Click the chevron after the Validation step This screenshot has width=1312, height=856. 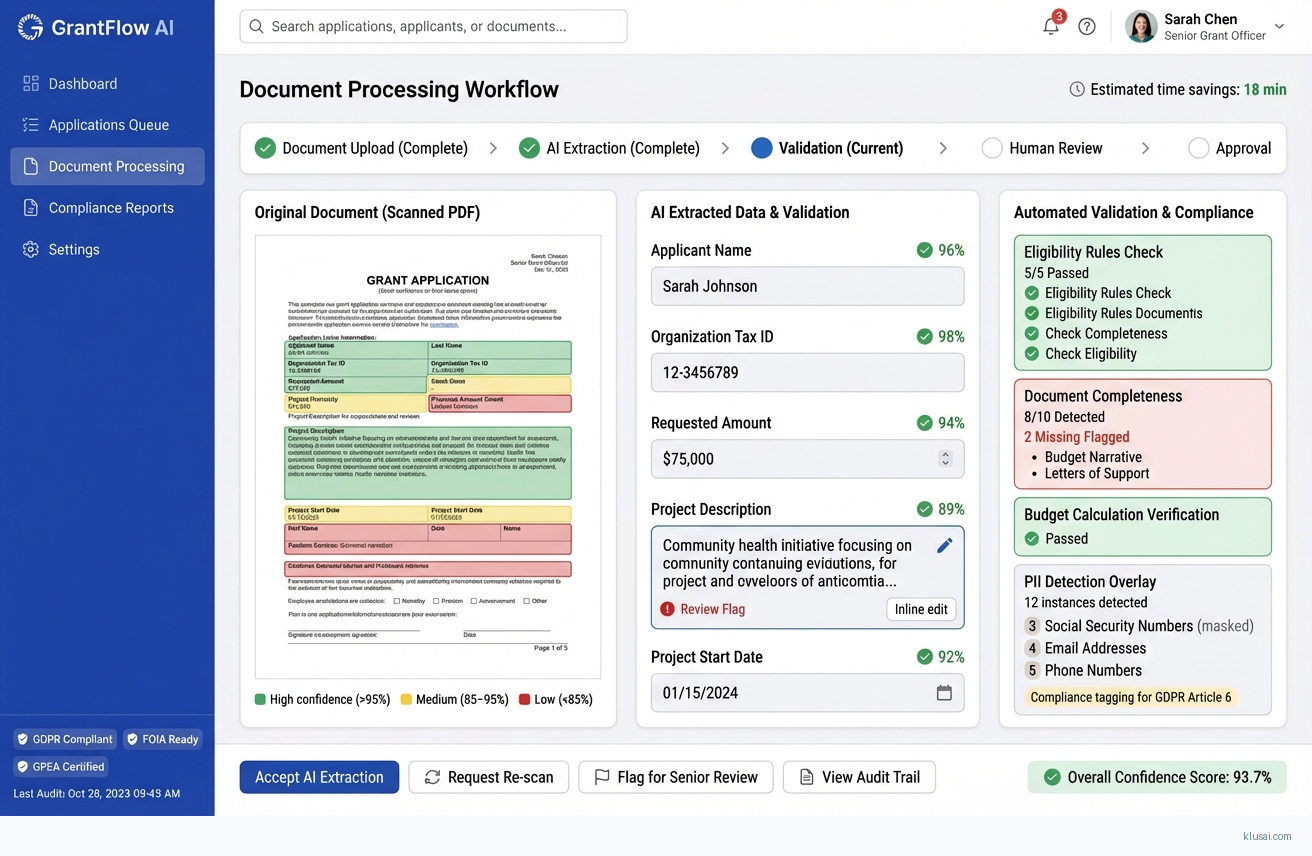pyautogui.click(x=943, y=148)
